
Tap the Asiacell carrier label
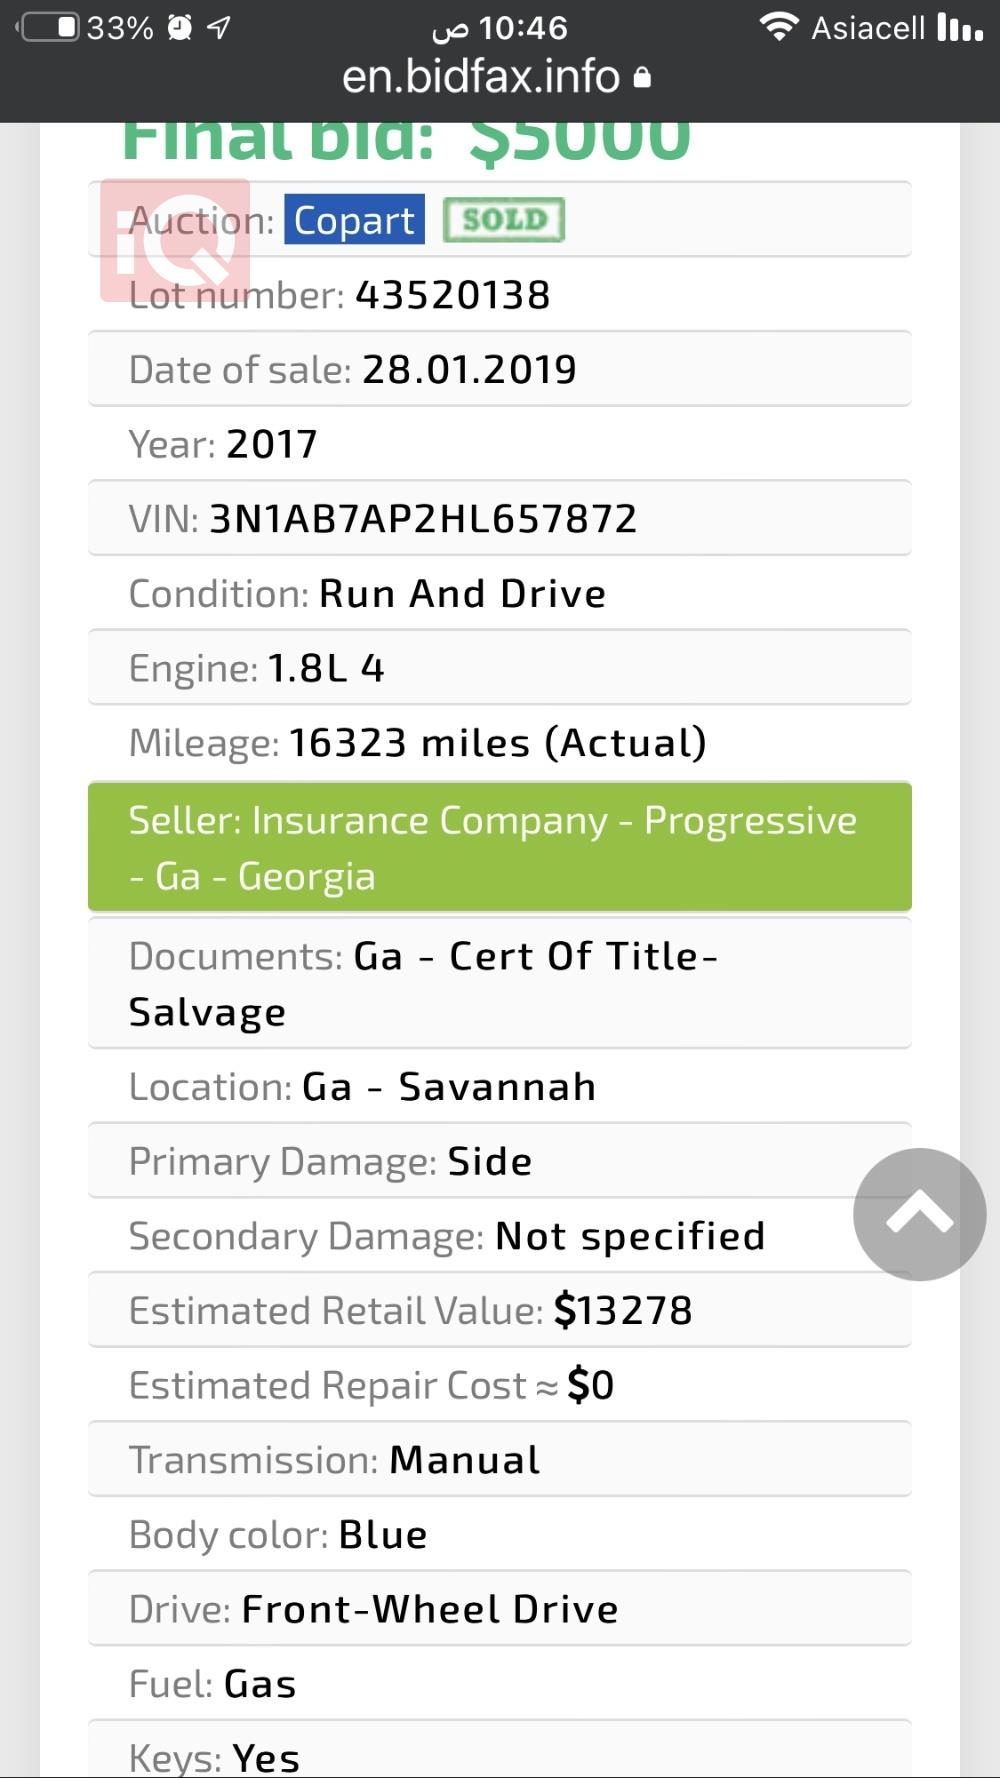867,28
